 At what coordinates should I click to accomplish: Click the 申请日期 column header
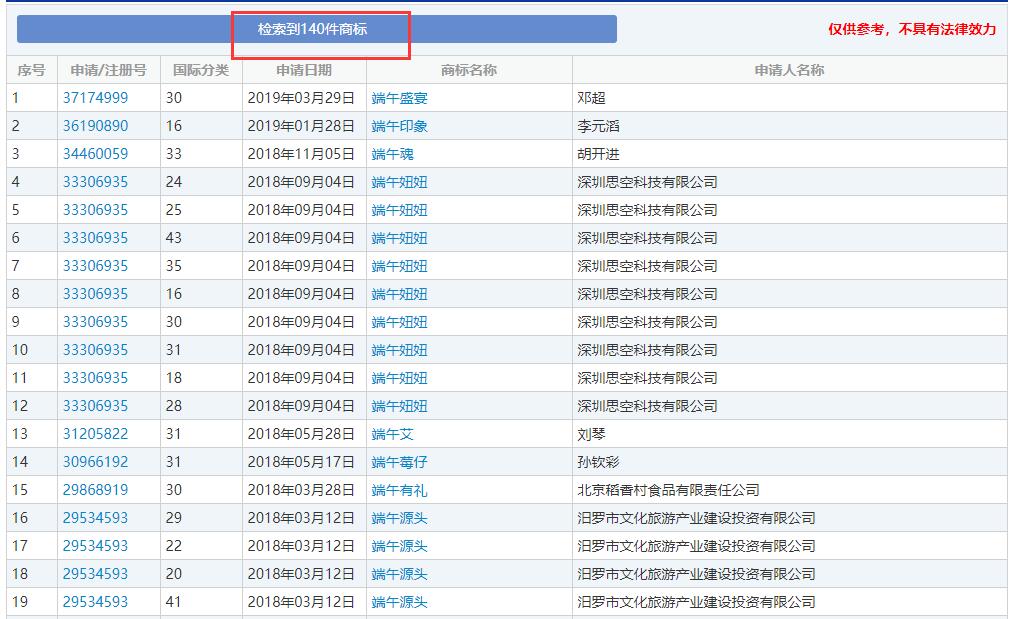click(304, 70)
